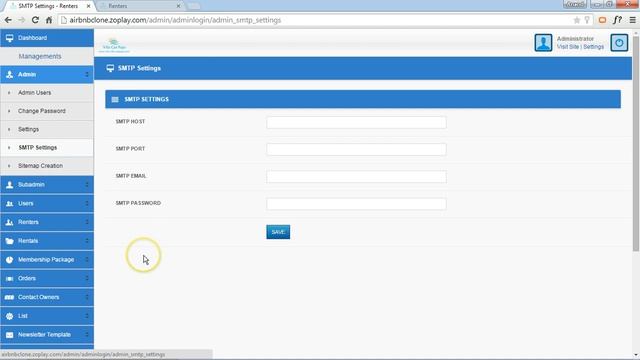Click the administrator avatar icon
This screenshot has width=640, height=360.
(x=543, y=42)
